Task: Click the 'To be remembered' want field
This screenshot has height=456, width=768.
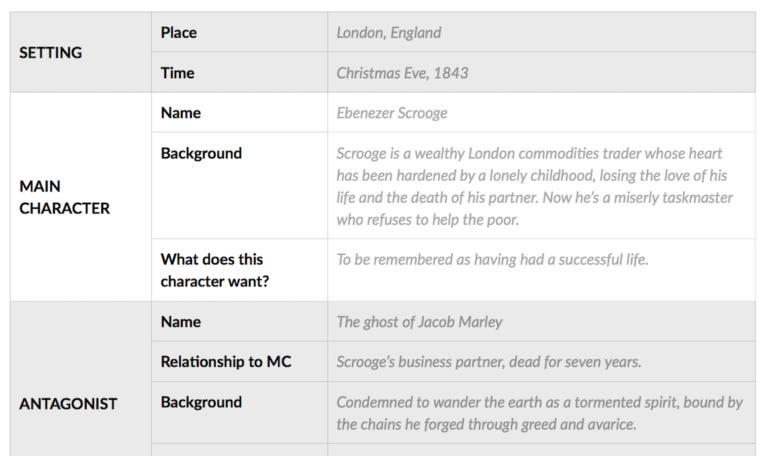Action: [492, 260]
